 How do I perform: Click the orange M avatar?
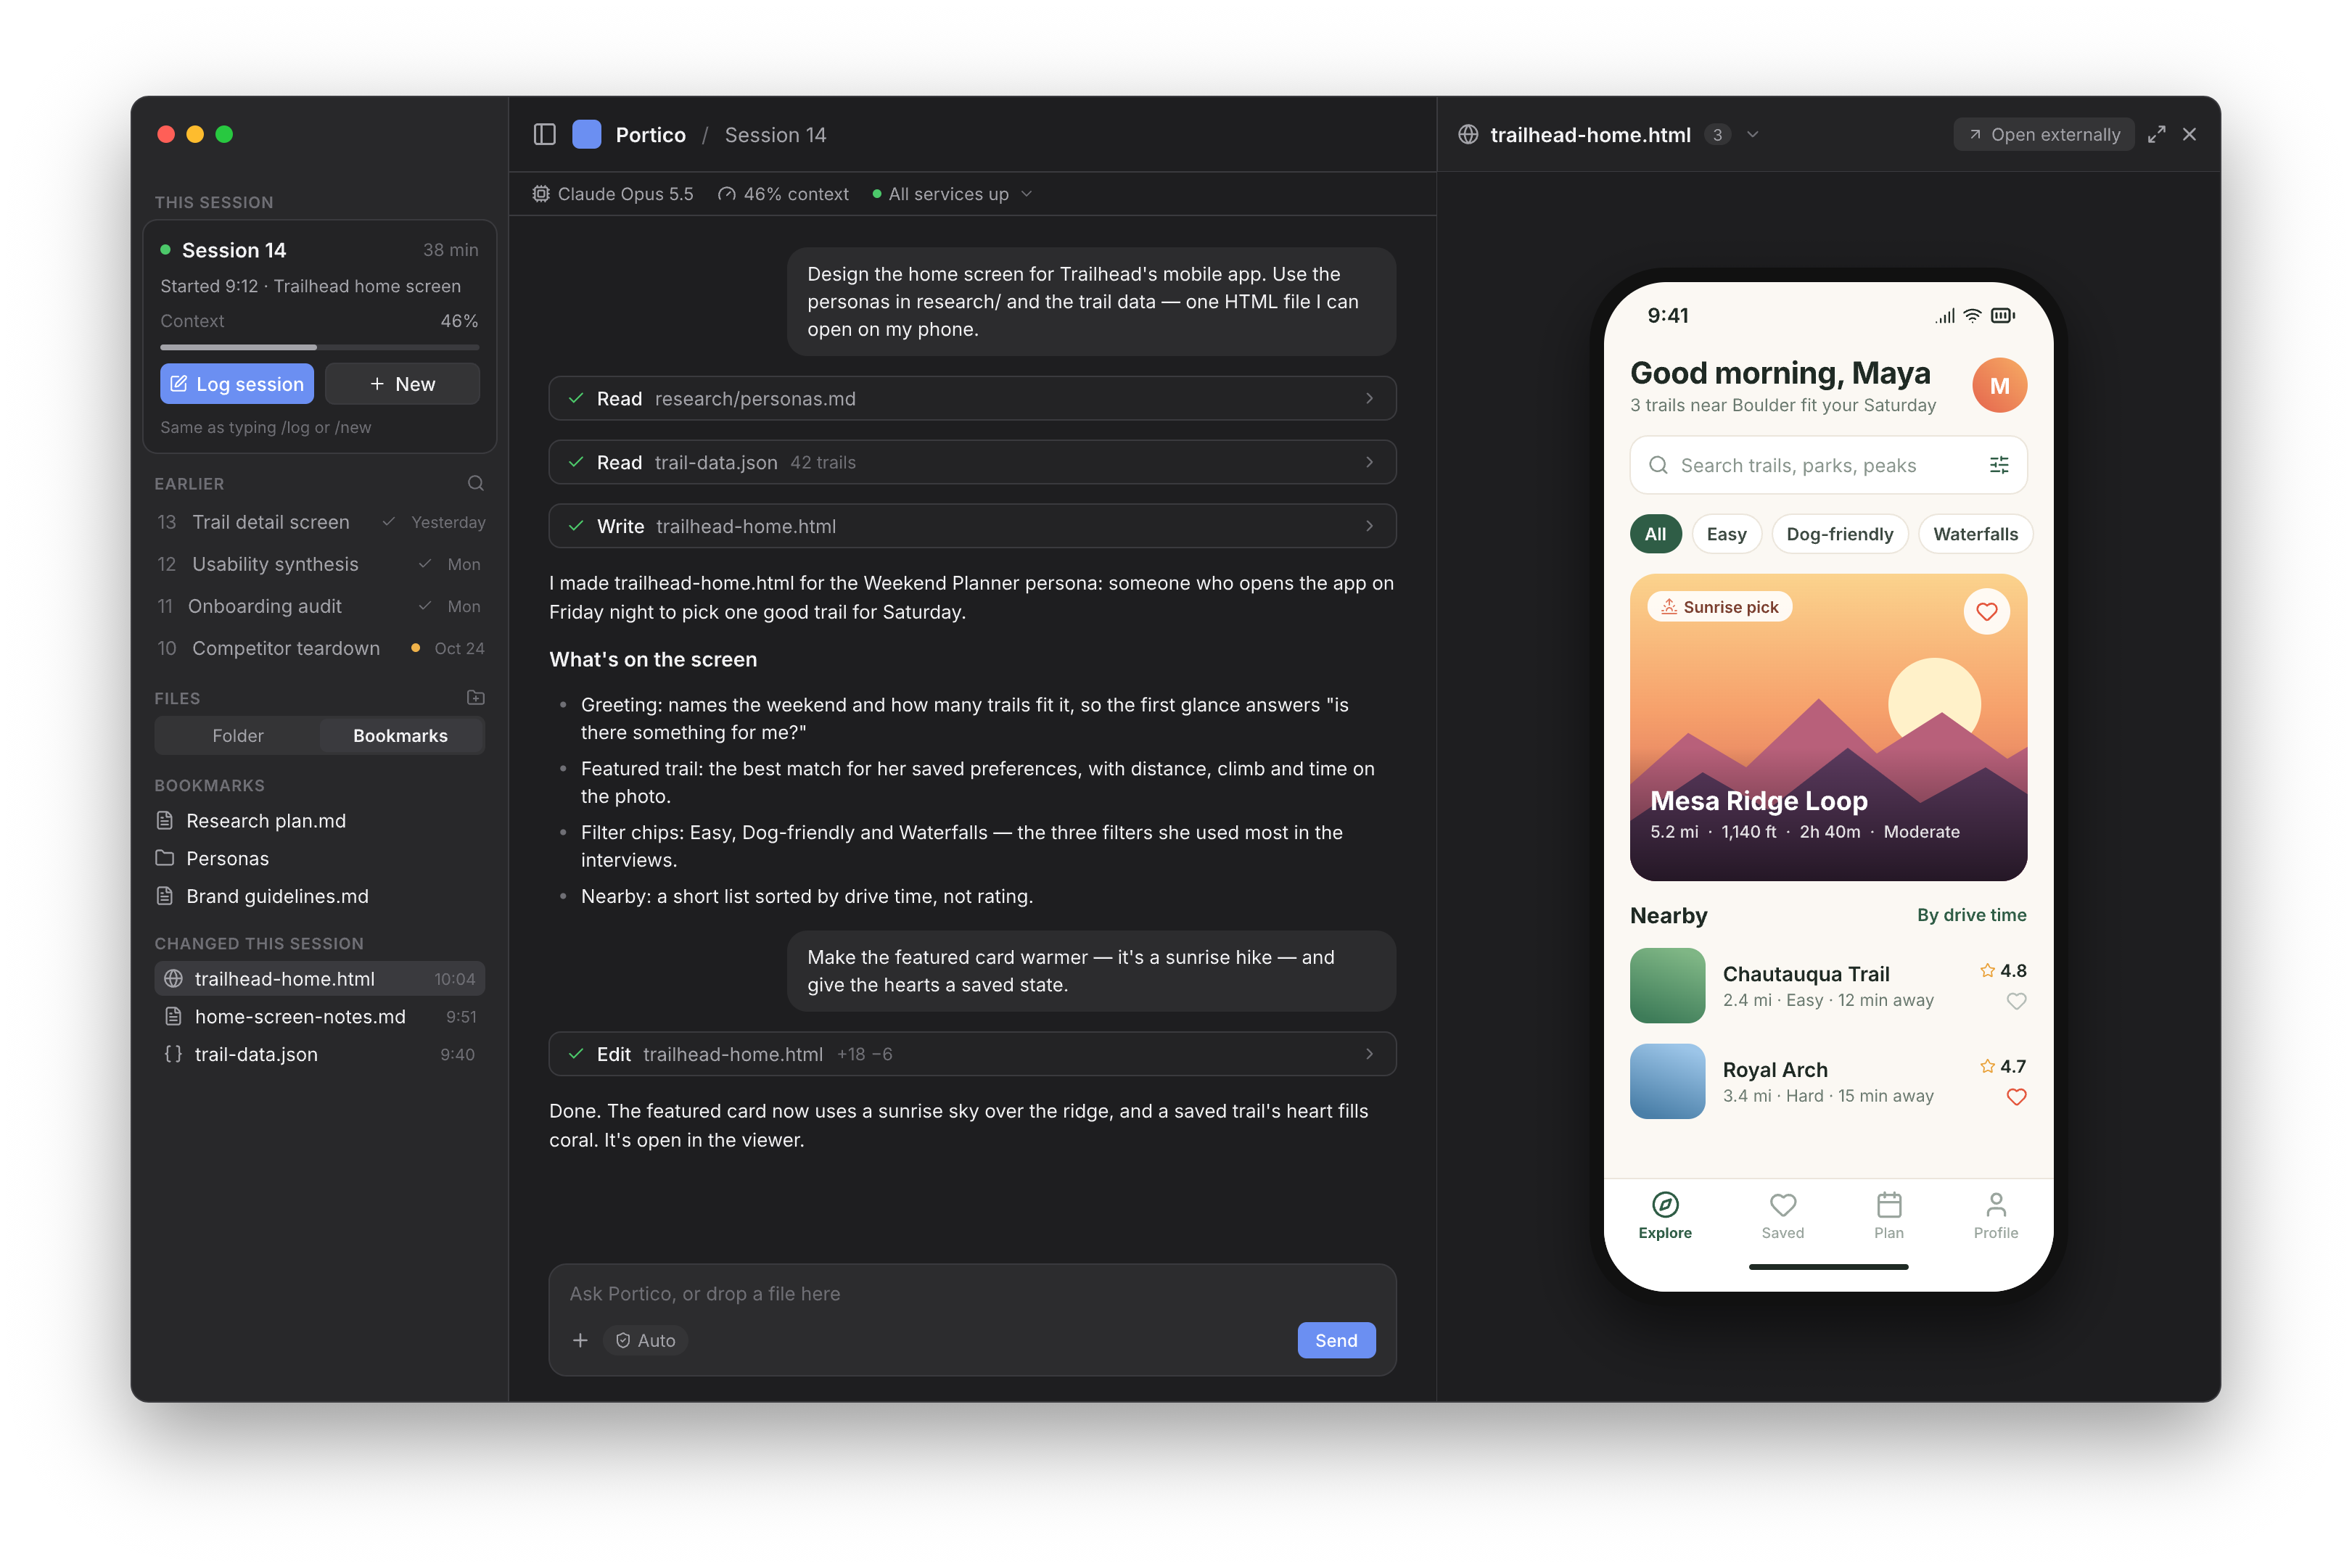[x=1999, y=386]
